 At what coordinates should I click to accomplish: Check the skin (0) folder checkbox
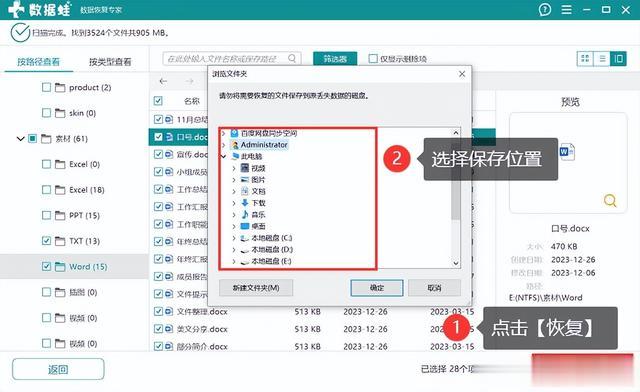click(47, 113)
